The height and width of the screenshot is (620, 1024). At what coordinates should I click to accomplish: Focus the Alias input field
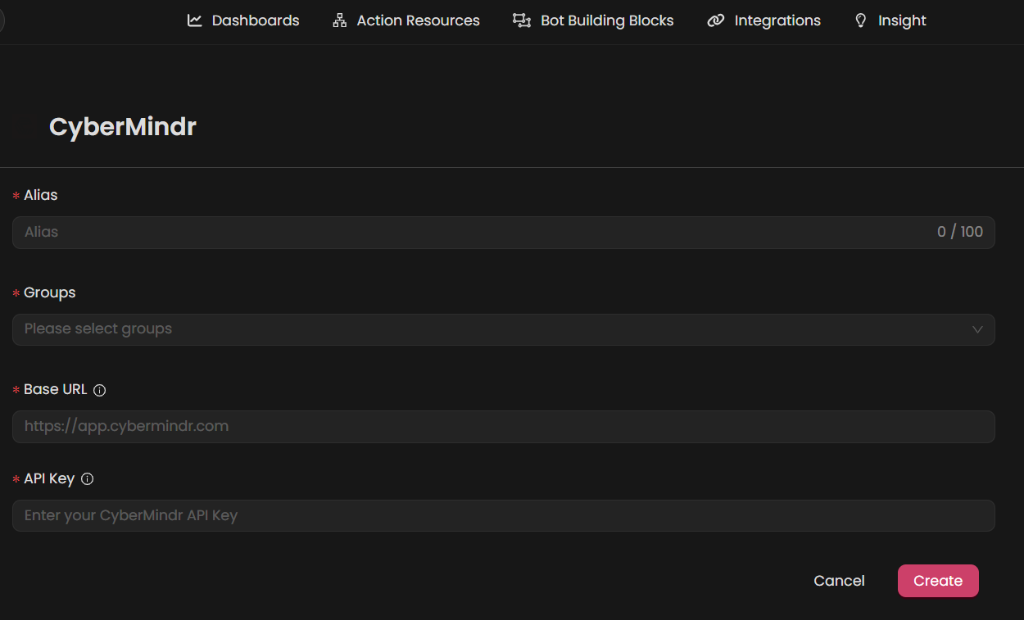[x=504, y=232]
